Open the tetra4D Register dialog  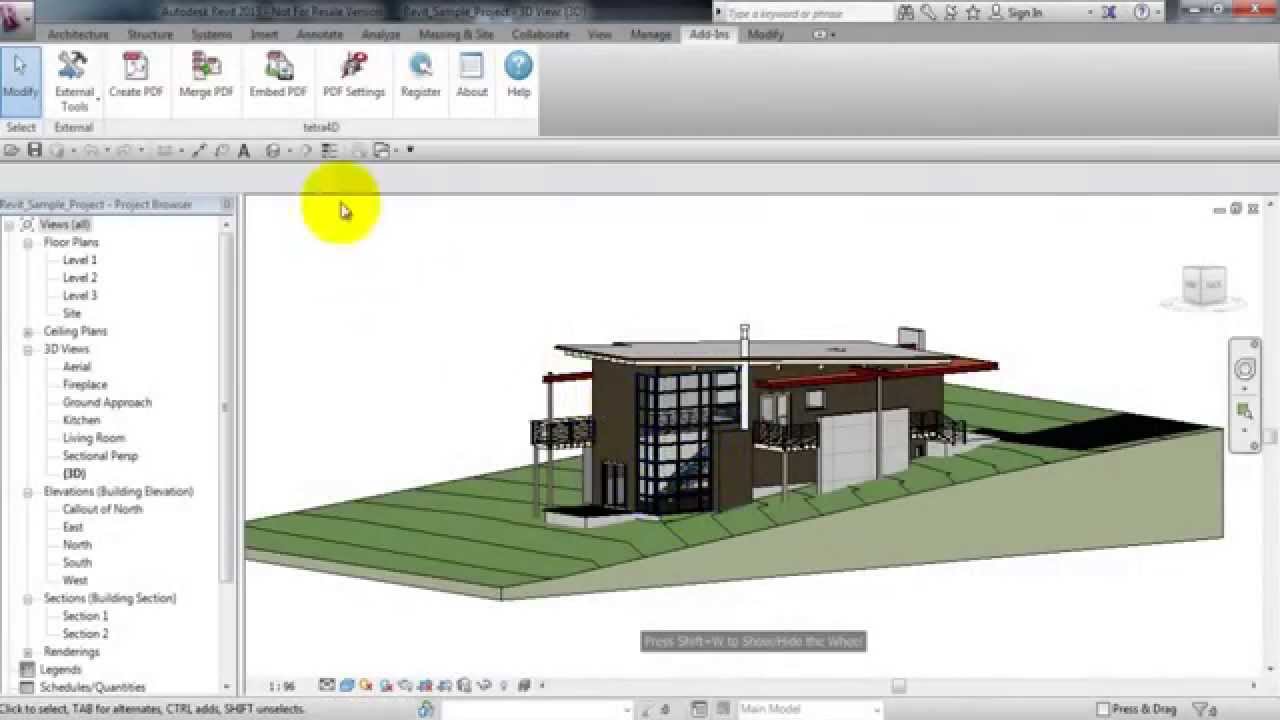click(420, 76)
